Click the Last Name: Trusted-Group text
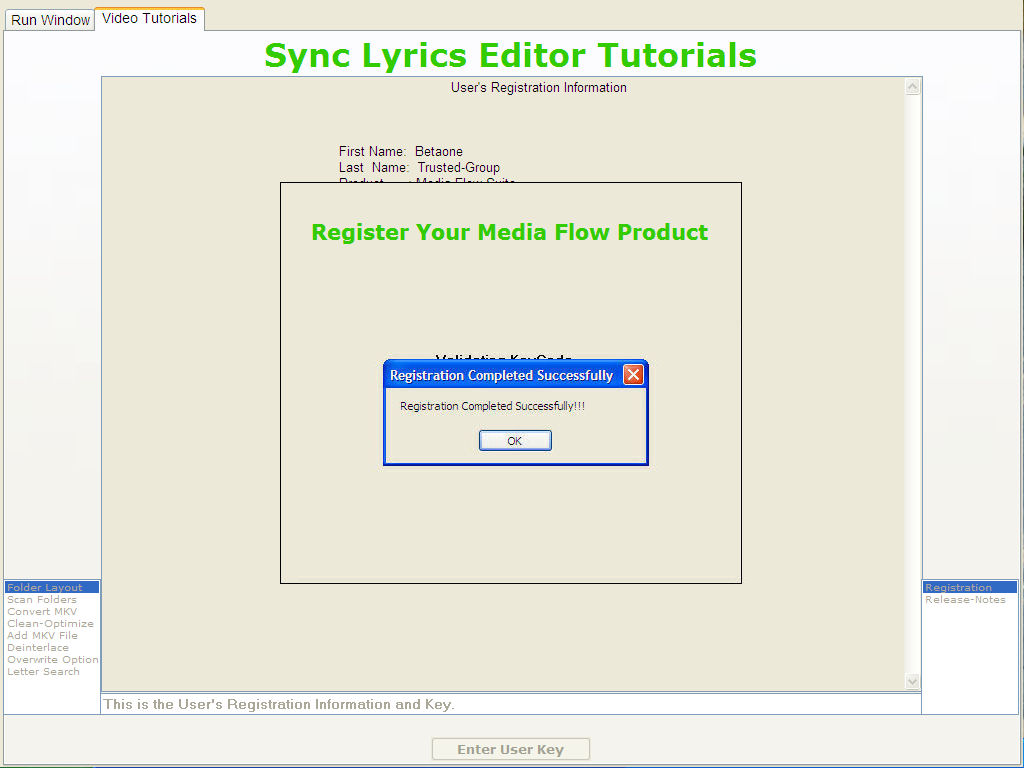Screen dimensions: 1024x768 click(419, 168)
